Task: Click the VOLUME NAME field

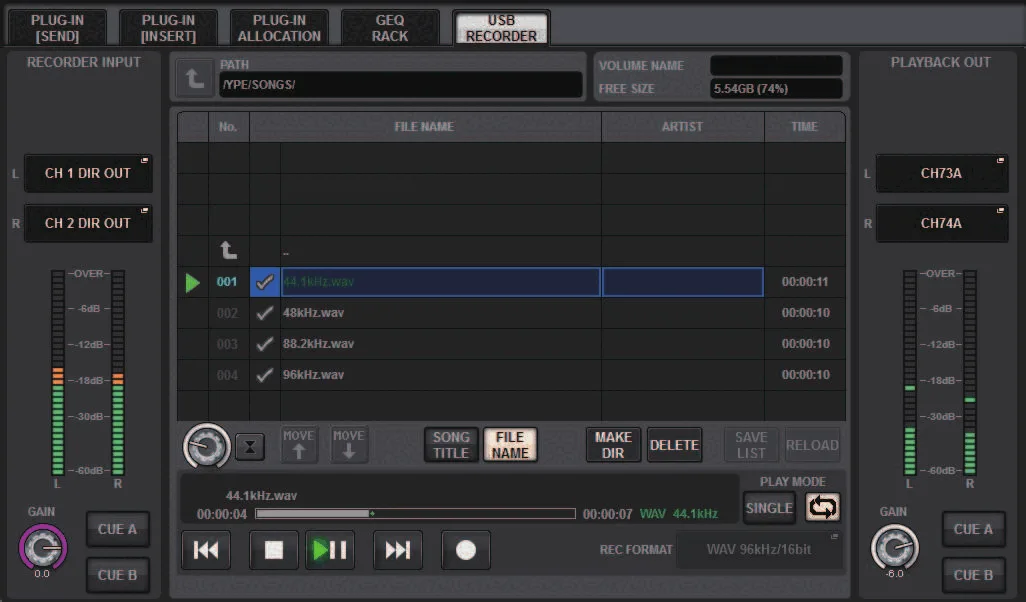Action: pyautogui.click(x=776, y=65)
